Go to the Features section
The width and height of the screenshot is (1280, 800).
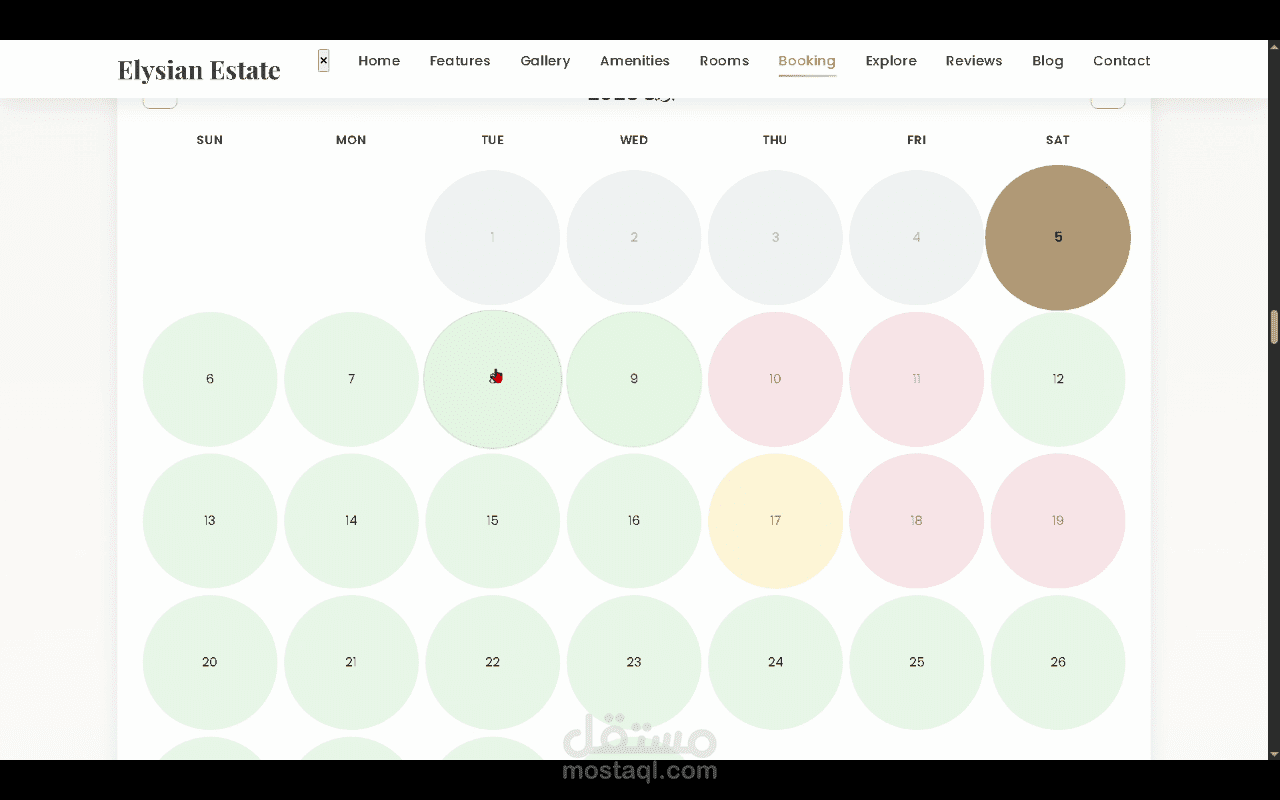point(460,61)
